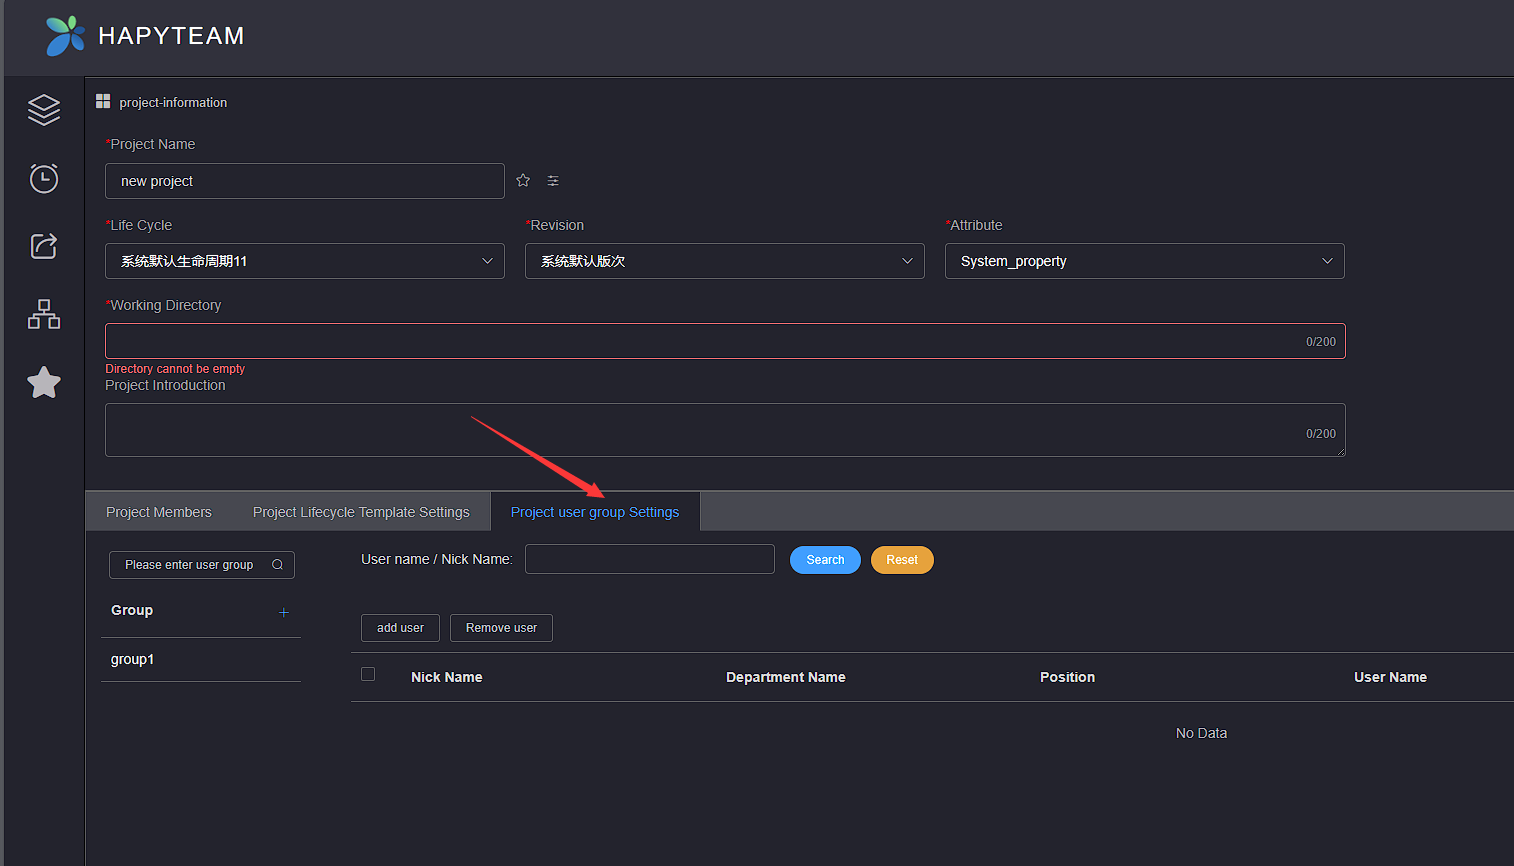
Task: Click the 'Directory cannot be empty' error text
Action: click(x=175, y=369)
